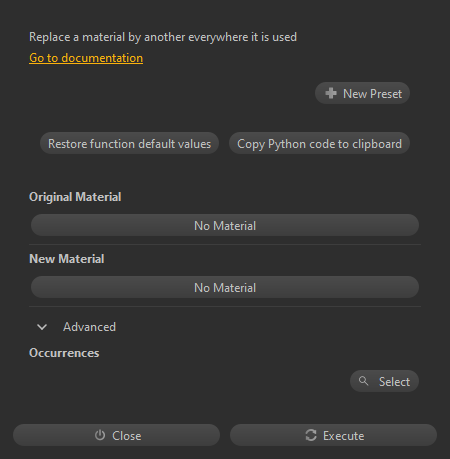The image size is (450, 459).
Task: Click the Execute button text
Action: coord(343,436)
